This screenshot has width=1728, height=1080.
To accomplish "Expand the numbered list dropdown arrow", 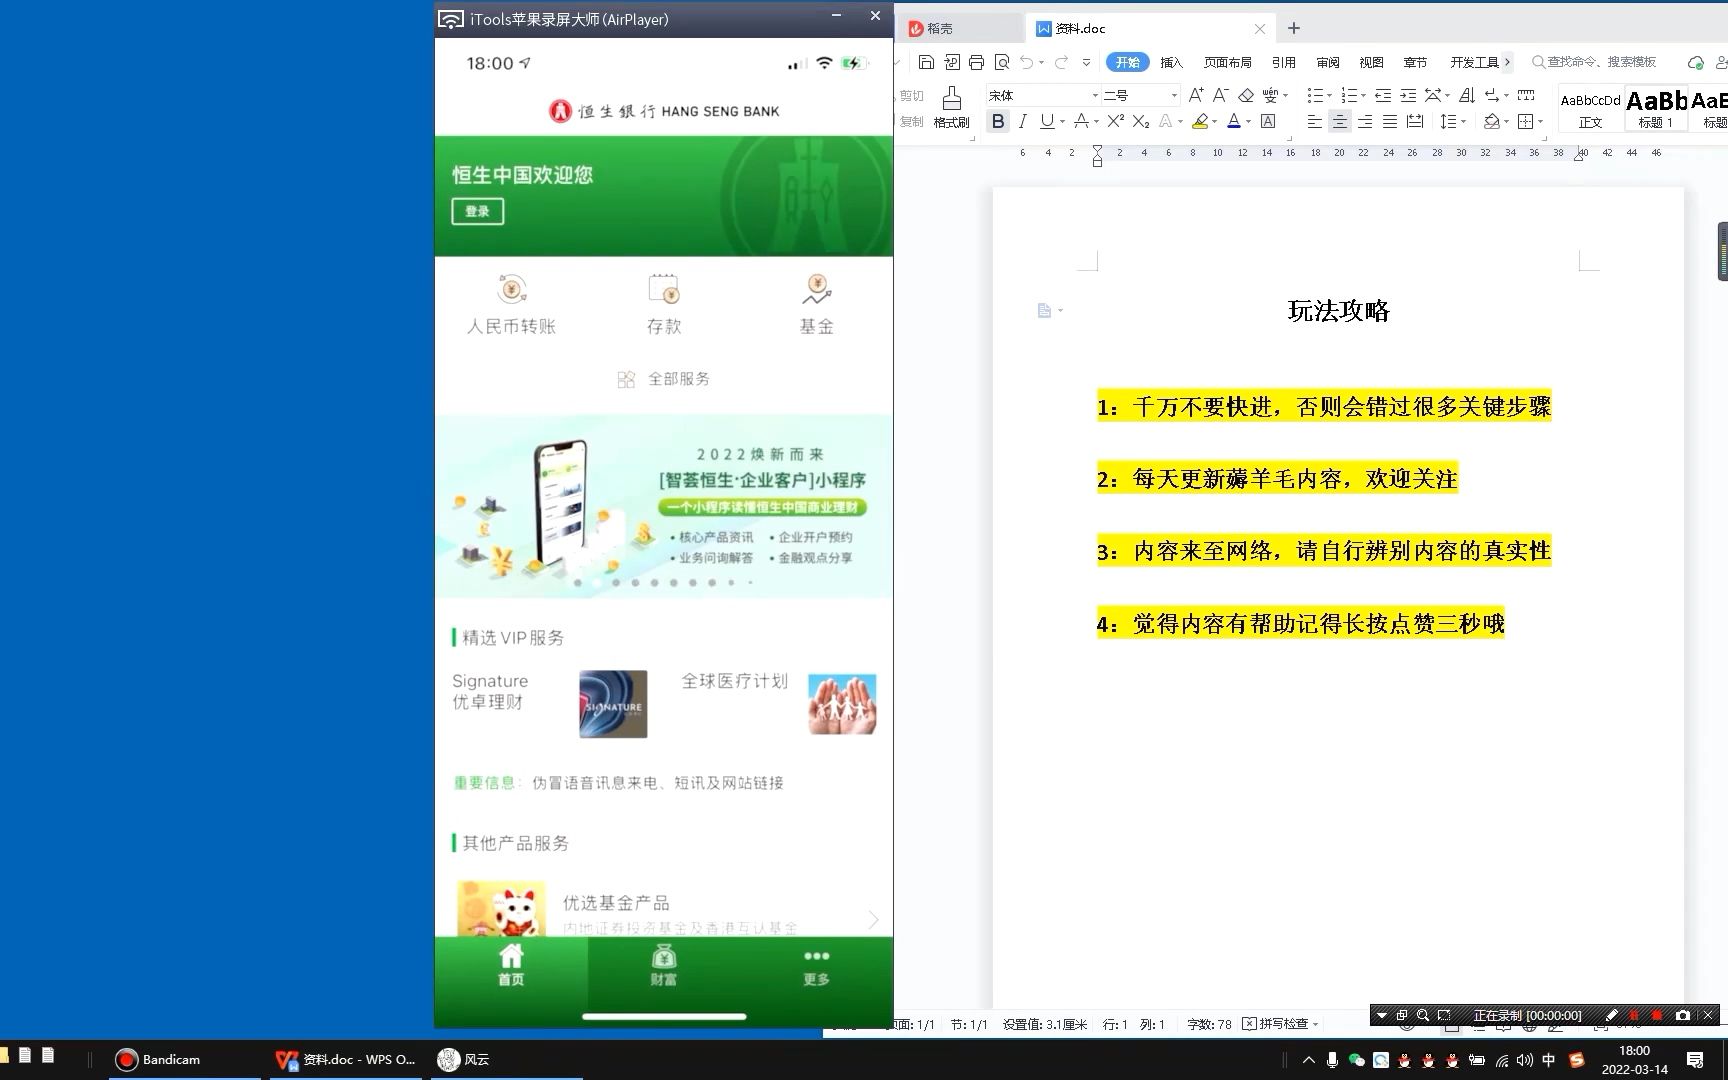I will point(1363,95).
